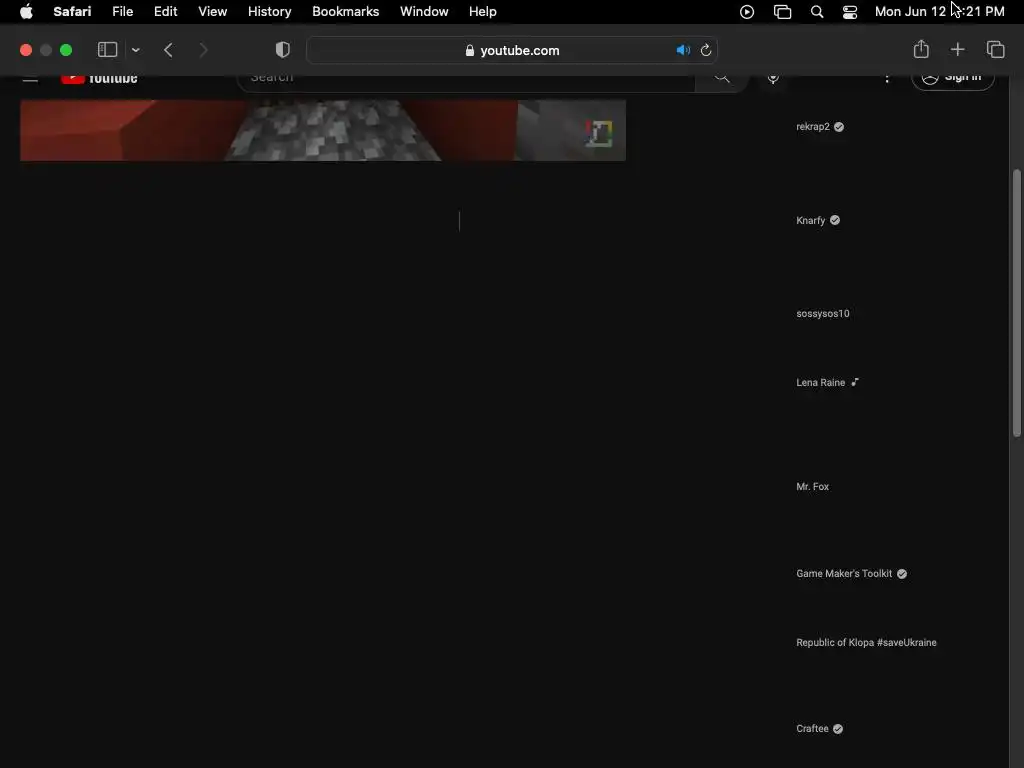Go forward to the next page
Screen dimensions: 1024x768
point(202,50)
